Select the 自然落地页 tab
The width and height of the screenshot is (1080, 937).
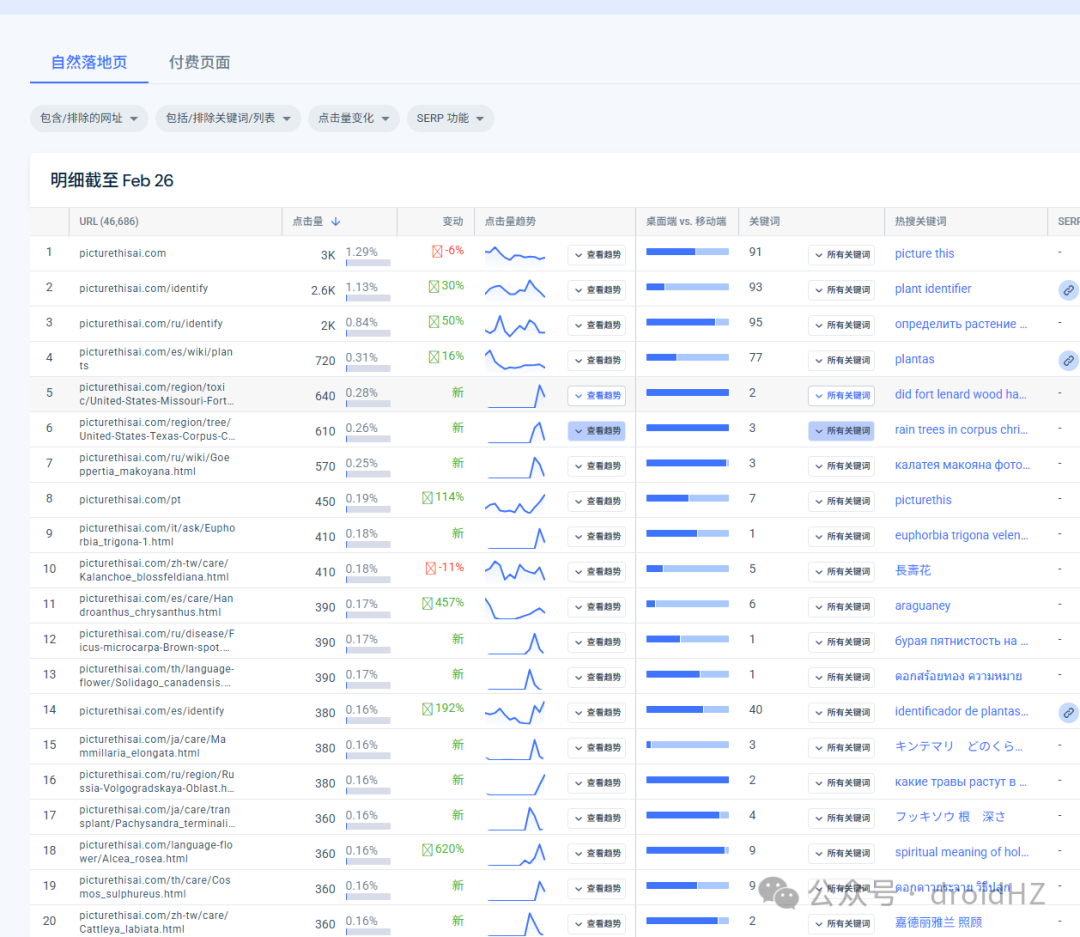(89, 63)
